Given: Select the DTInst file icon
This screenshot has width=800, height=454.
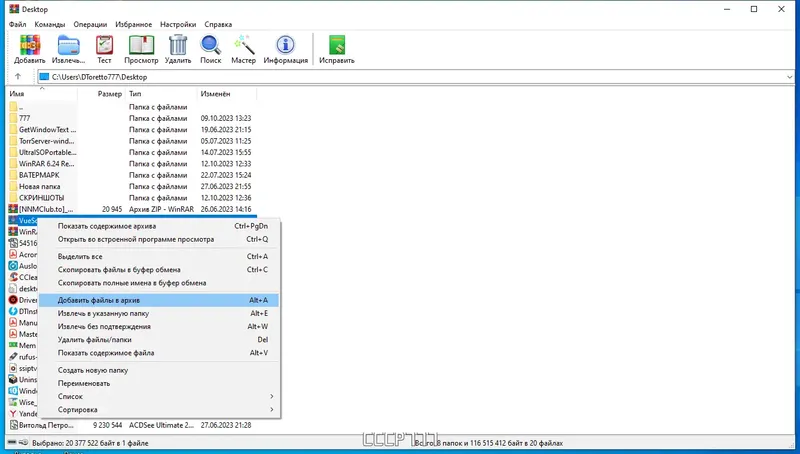Looking at the screenshot, I should [13, 311].
